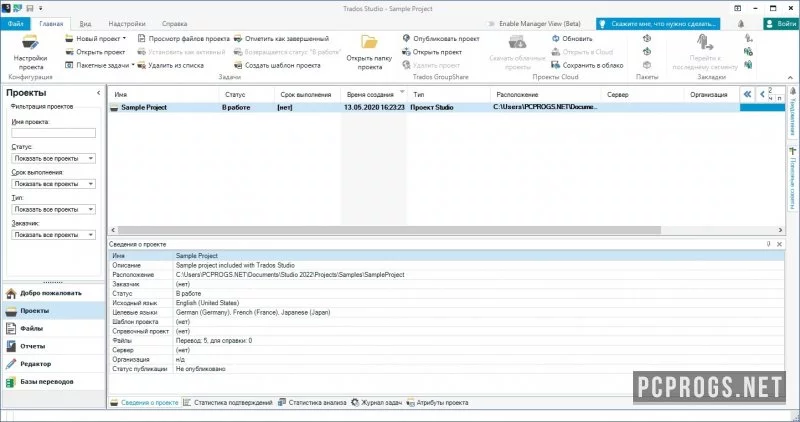The image size is (800, 422).
Task: Go to Файлы view
Action: (53, 329)
